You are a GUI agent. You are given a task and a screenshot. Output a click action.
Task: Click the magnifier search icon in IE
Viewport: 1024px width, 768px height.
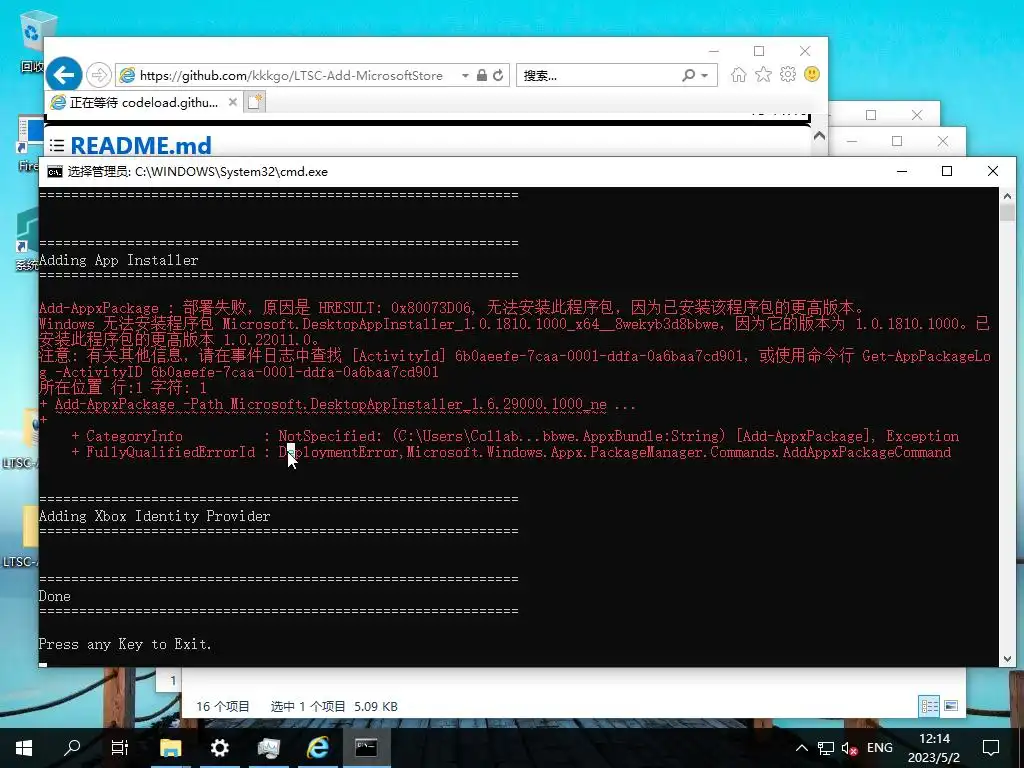click(688, 75)
